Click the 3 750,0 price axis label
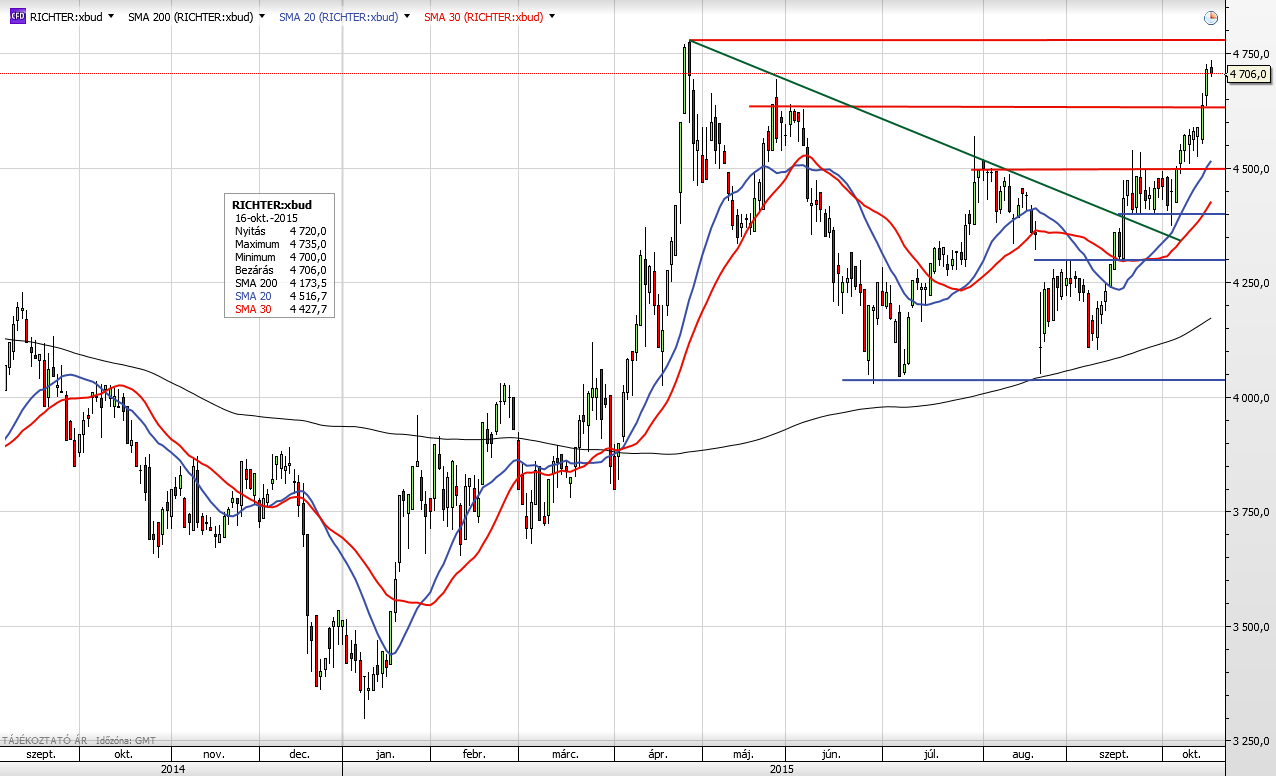Viewport: 1276px width, 776px height. [1250, 513]
